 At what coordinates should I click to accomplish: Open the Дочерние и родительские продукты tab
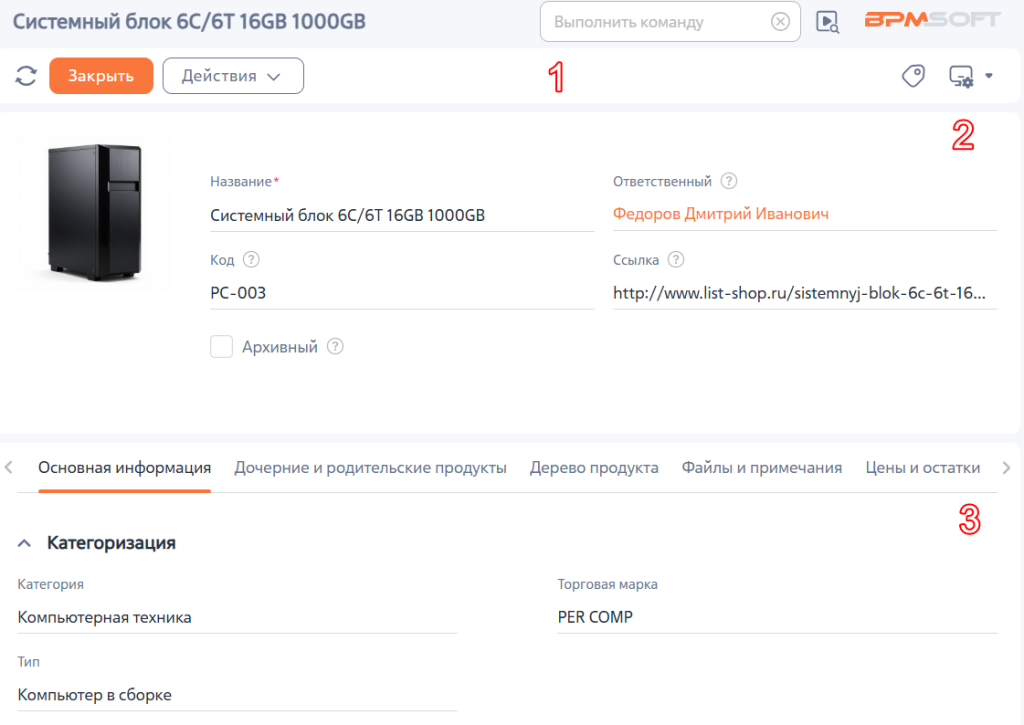tap(370, 468)
